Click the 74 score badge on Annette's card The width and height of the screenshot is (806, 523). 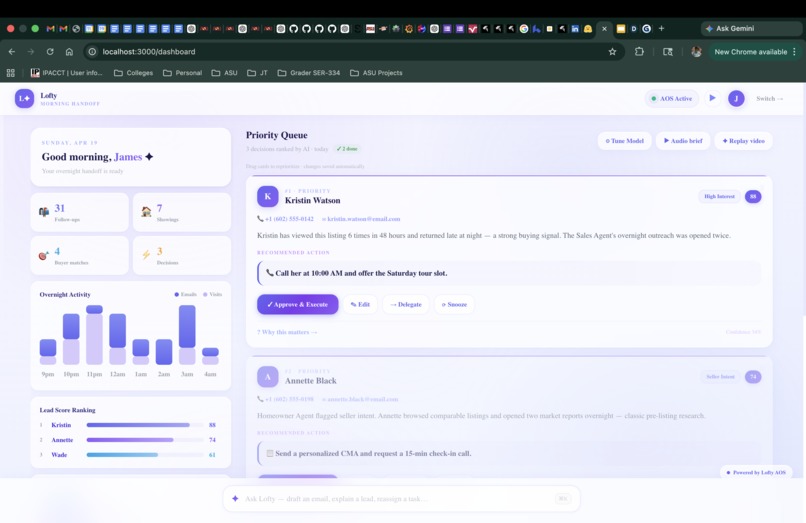point(753,376)
